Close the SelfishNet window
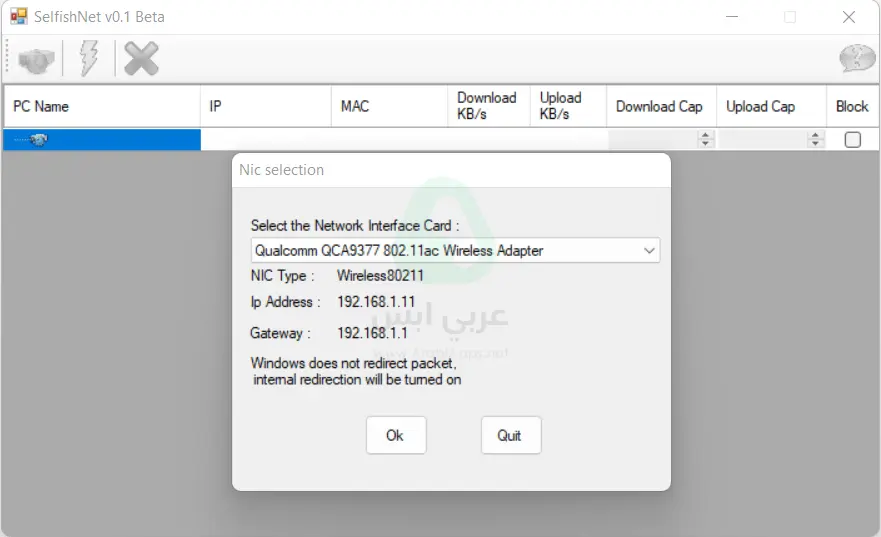 click(x=848, y=17)
